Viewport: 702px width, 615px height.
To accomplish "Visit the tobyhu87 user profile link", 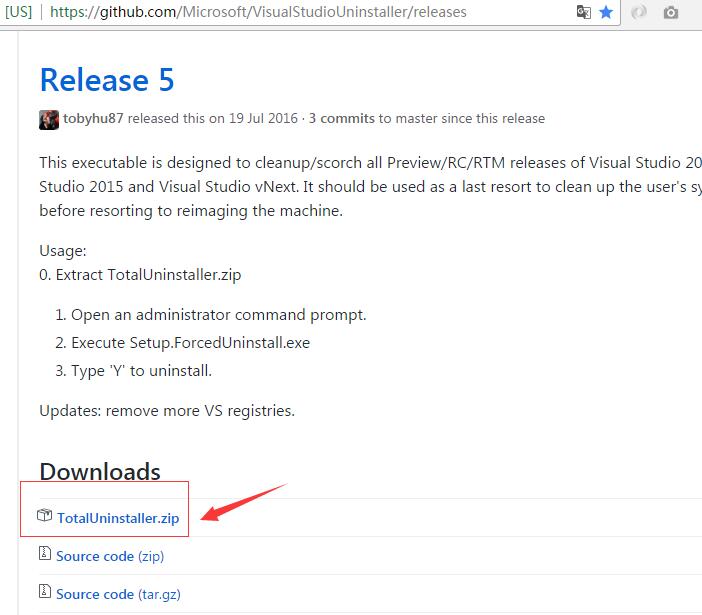I will click(93, 118).
